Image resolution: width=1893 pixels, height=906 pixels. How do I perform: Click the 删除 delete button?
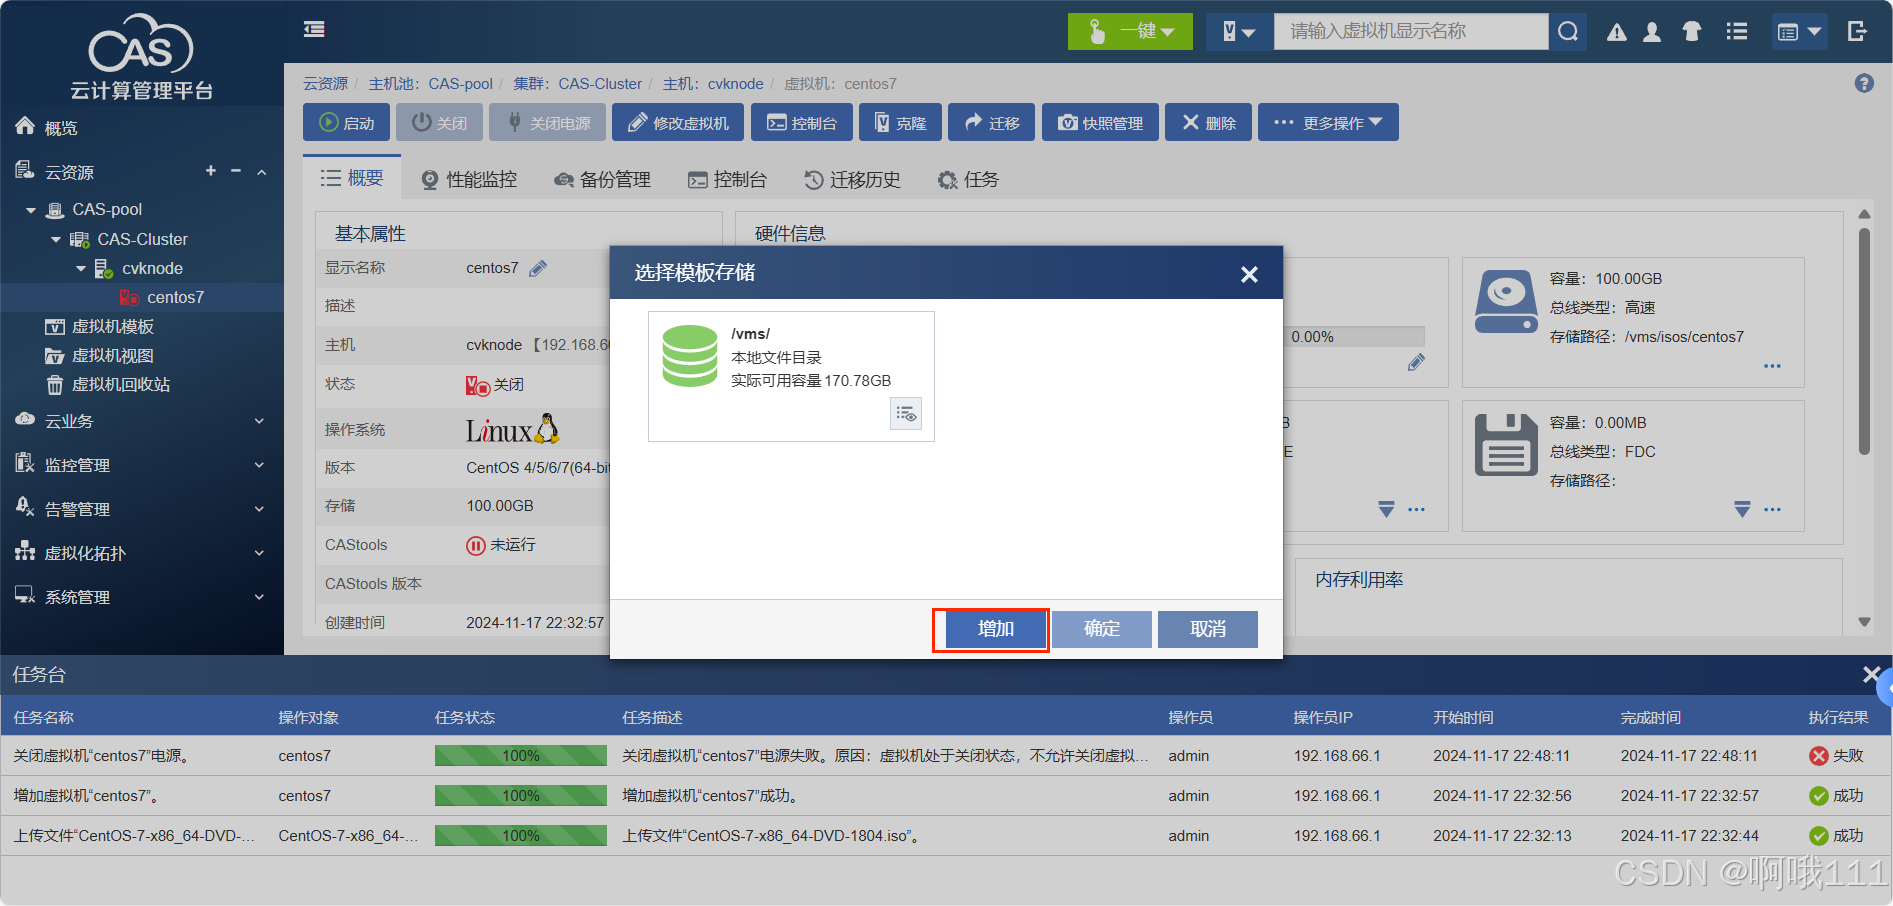1209,122
